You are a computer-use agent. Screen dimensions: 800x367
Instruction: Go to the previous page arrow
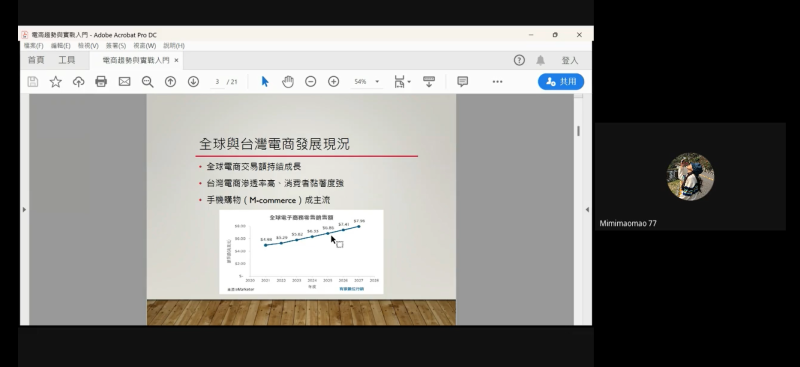(x=170, y=82)
